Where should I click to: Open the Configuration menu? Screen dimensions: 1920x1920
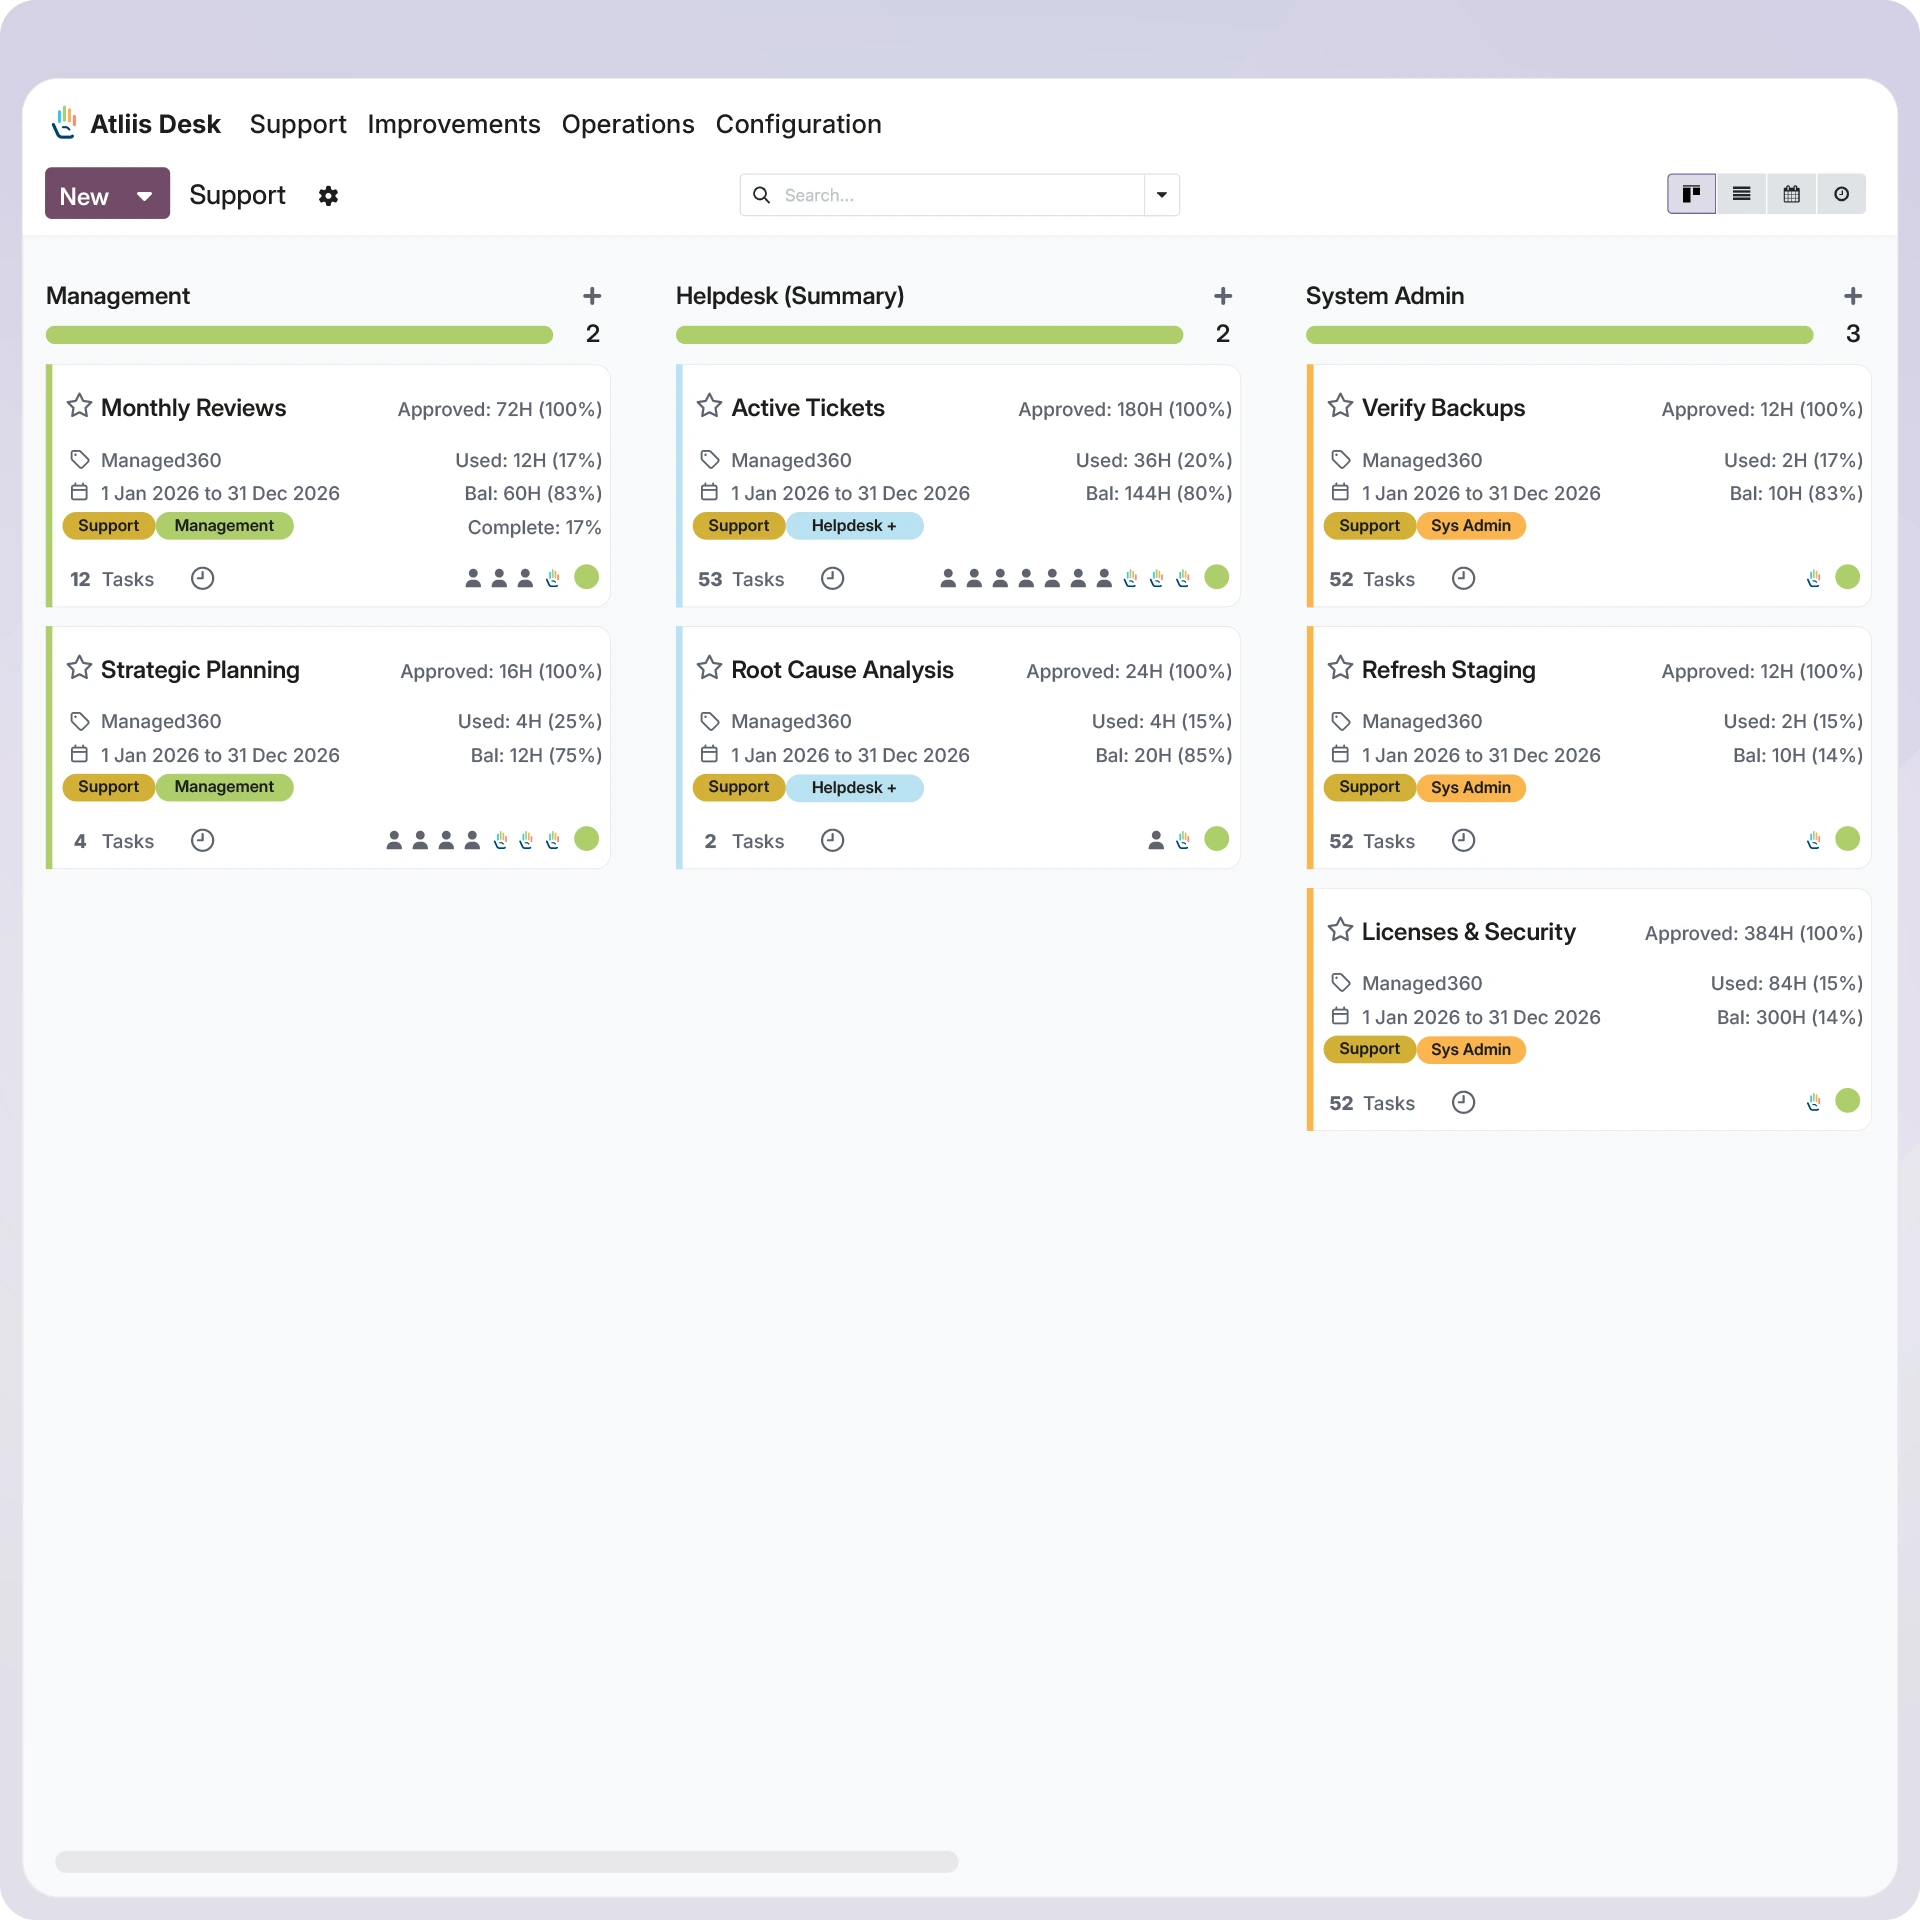[798, 124]
